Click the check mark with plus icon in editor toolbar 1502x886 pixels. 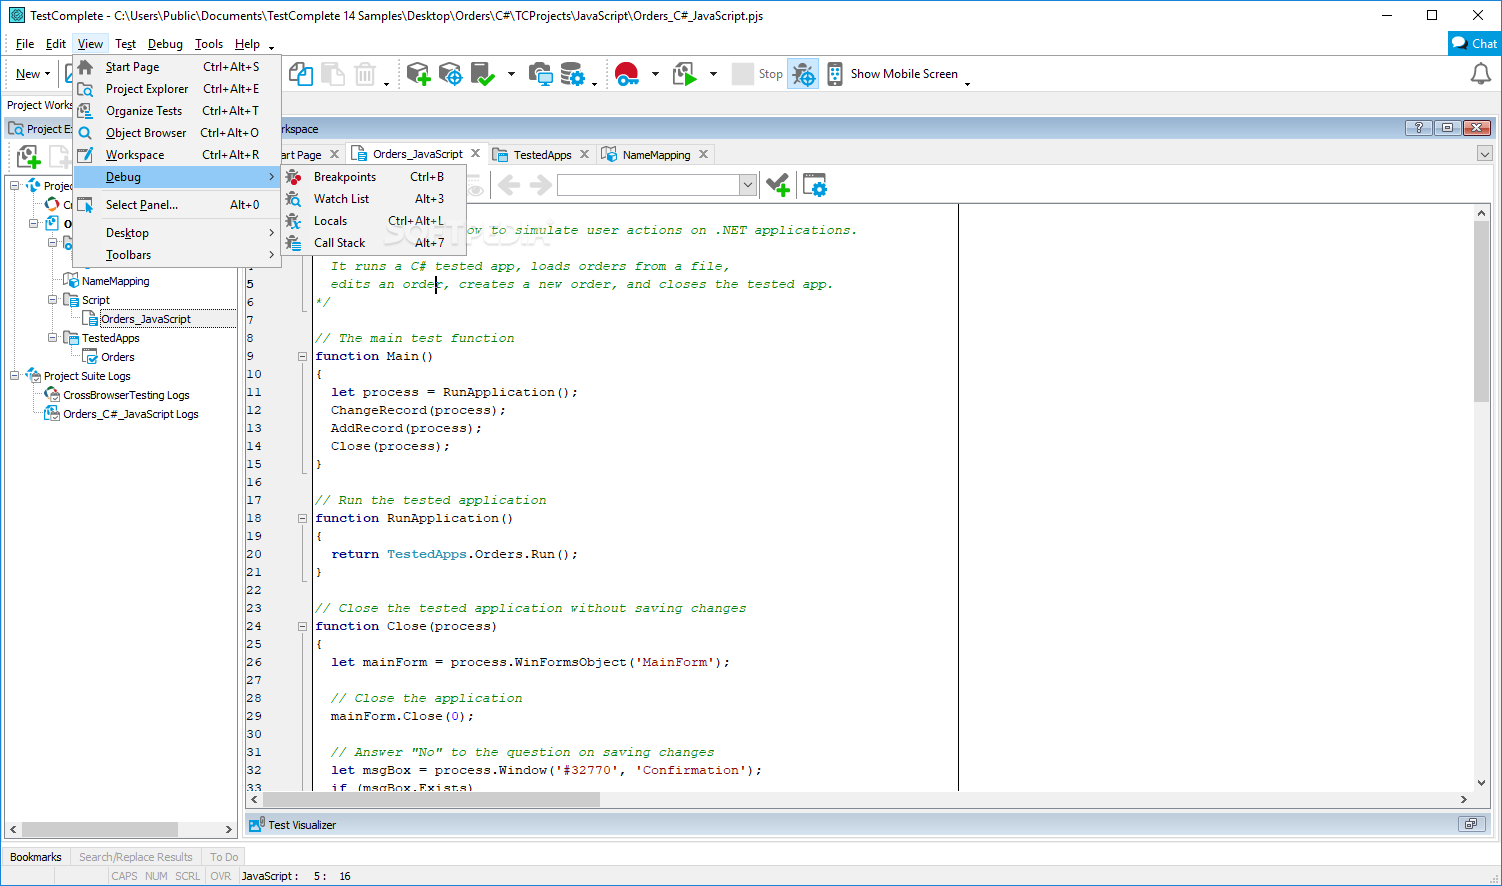(x=777, y=185)
